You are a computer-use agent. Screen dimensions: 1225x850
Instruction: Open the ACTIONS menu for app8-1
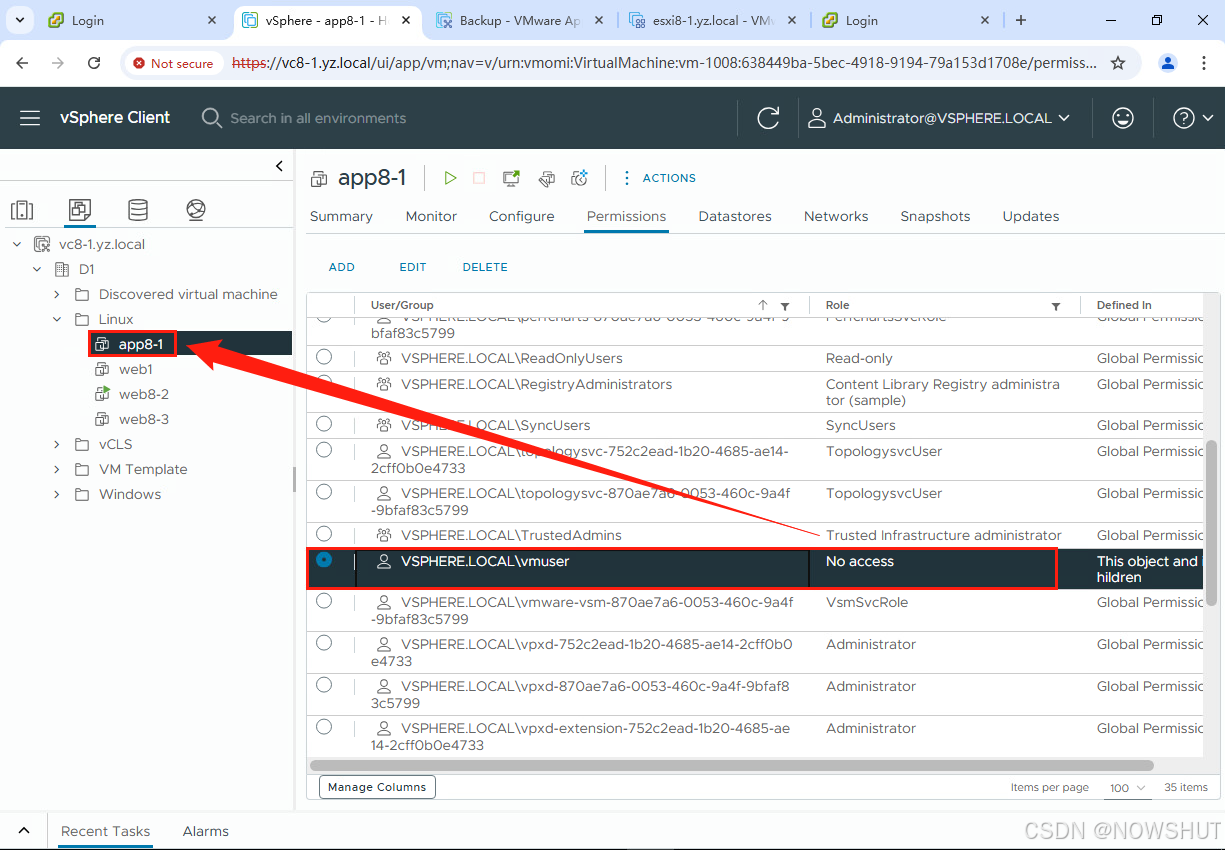point(659,178)
